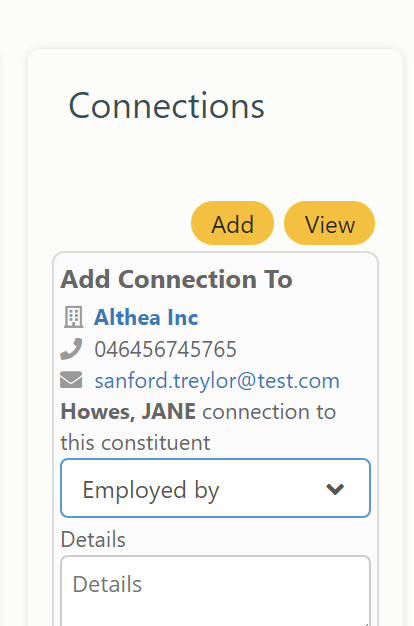Open the sanford.treylor@test.com email link
Image resolution: width=414 pixels, height=626 pixels.
click(x=217, y=380)
